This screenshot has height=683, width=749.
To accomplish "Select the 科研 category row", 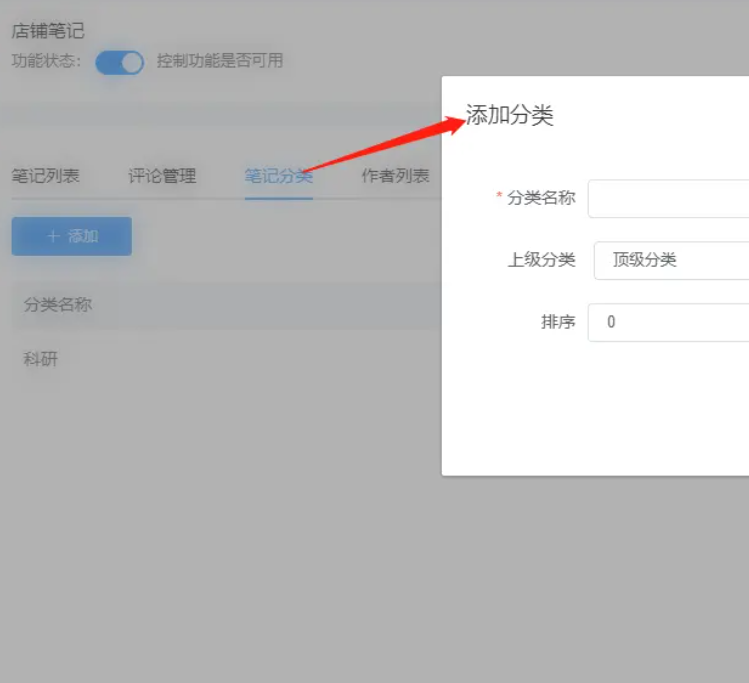I will [226, 359].
